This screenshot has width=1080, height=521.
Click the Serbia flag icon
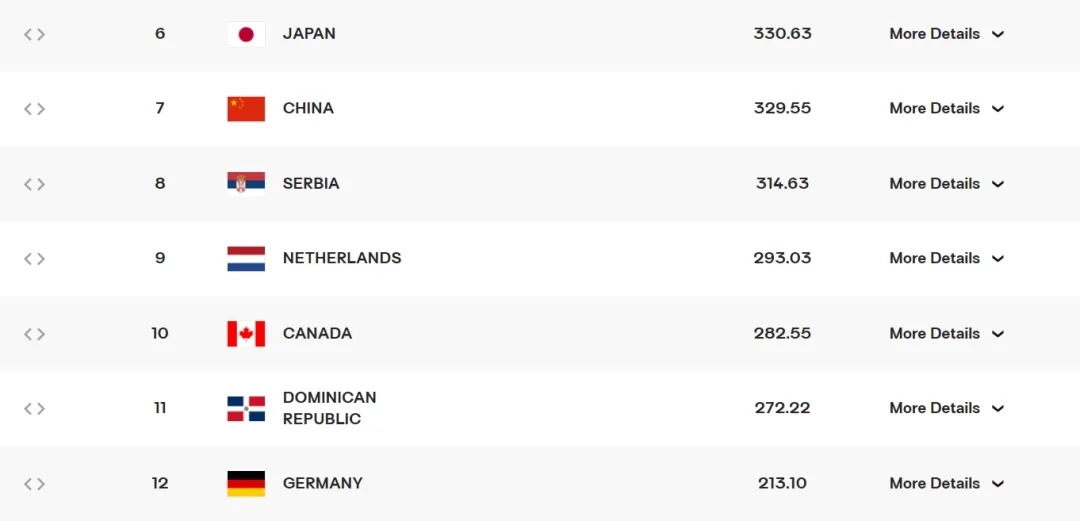(x=246, y=183)
